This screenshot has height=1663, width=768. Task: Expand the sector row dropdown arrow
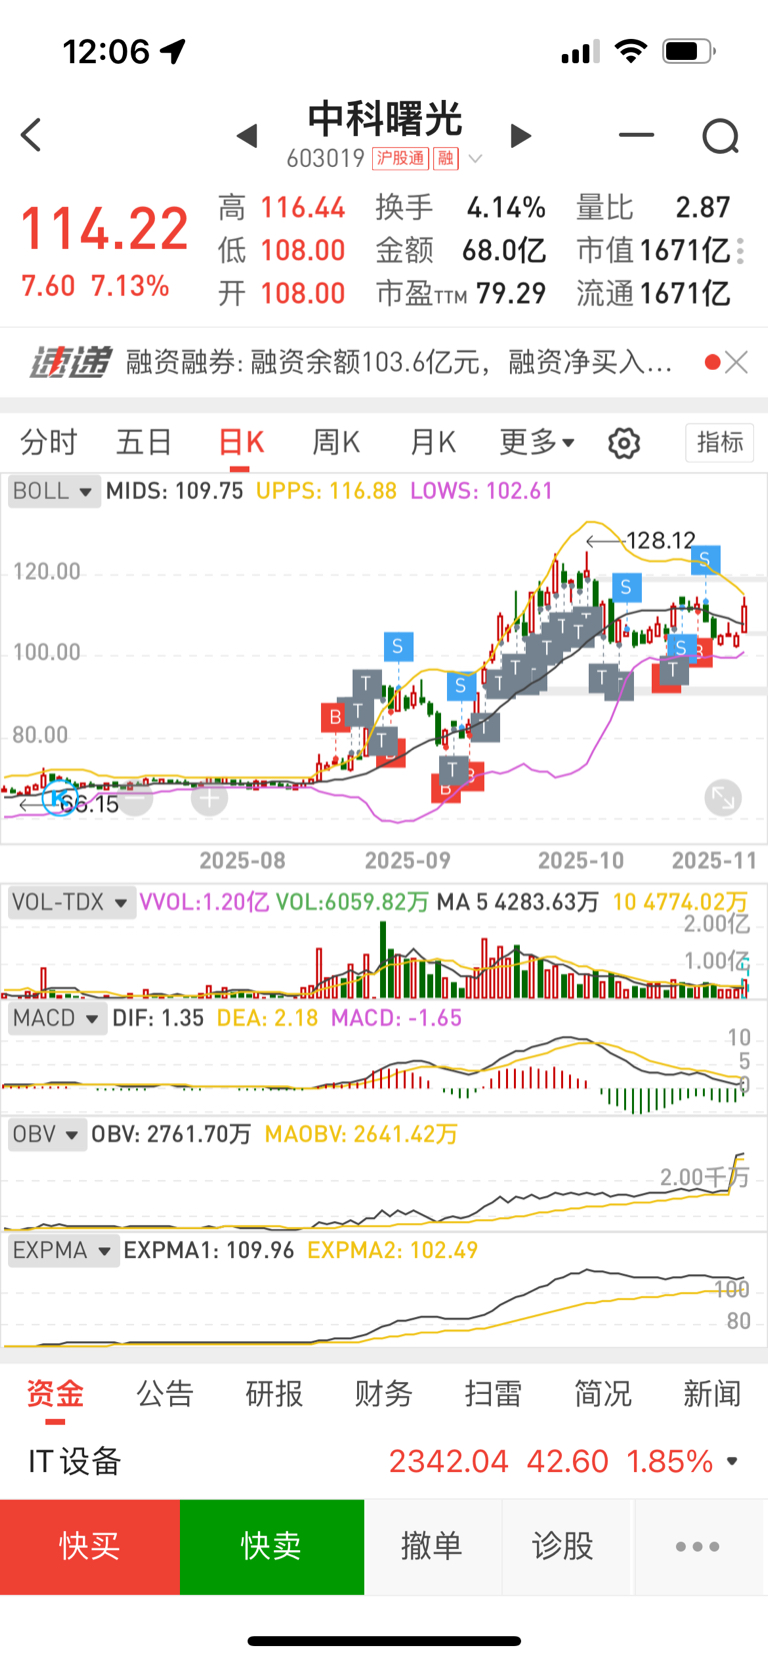click(x=733, y=1462)
